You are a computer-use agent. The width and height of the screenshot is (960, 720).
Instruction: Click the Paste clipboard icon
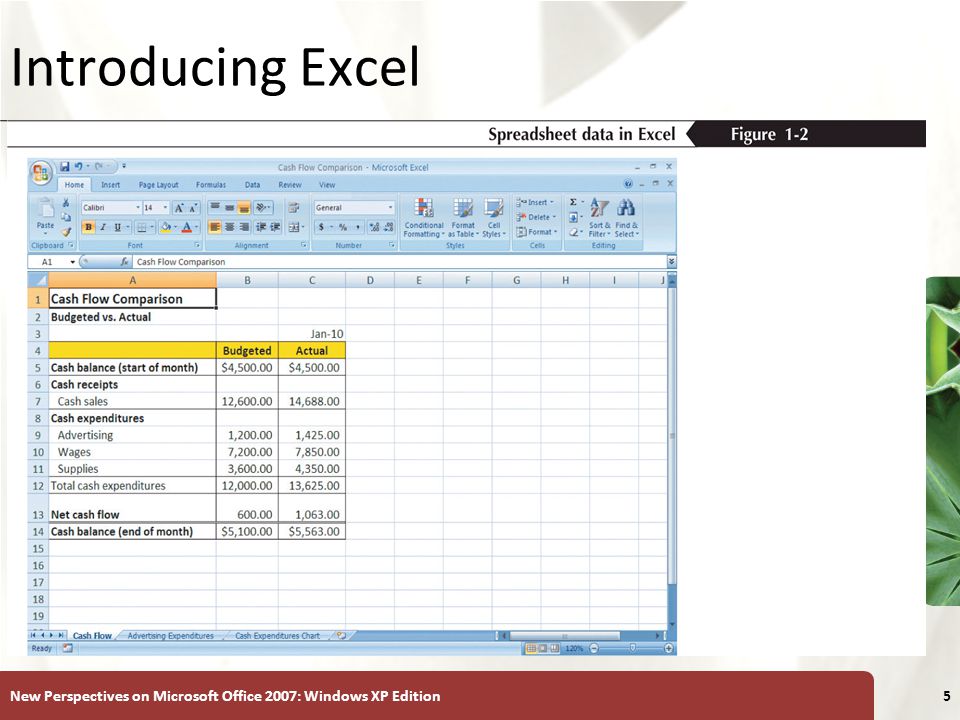pyautogui.click(x=45, y=209)
